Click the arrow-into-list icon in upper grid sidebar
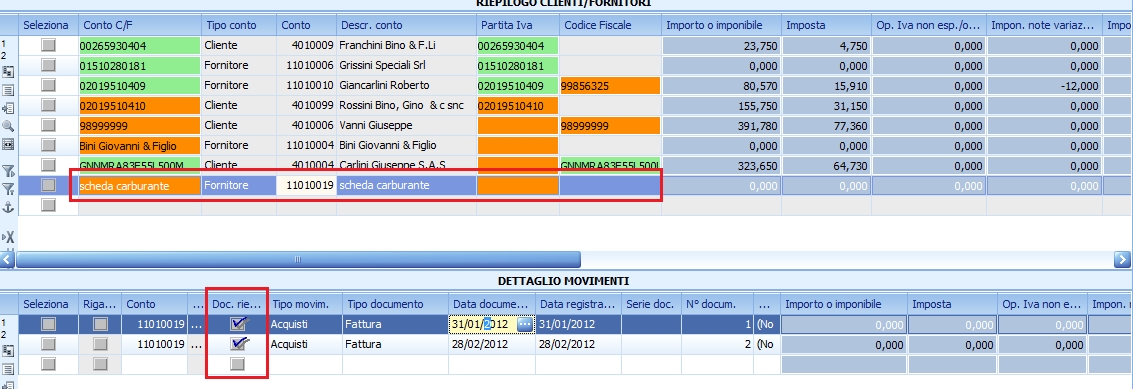This screenshot has width=1133, height=389. click(x=9, y=108)
